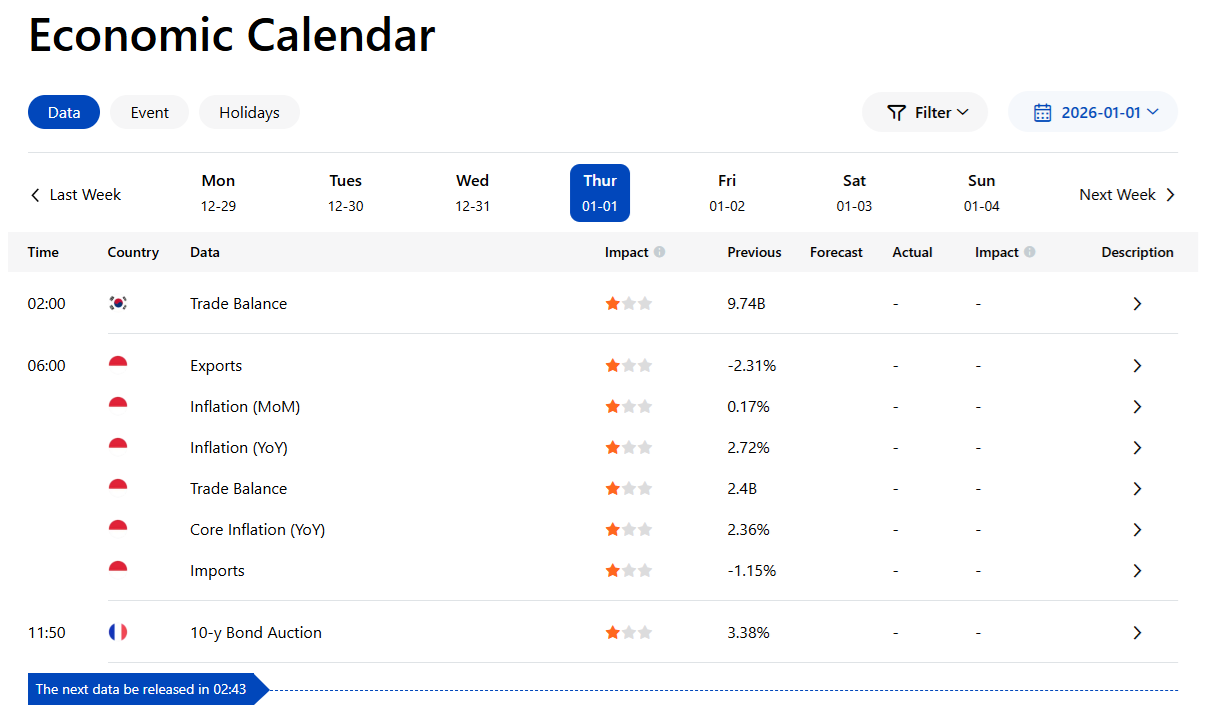Click the Description column header
Image resolution: width=1209 pixels, height=719 pixels.
pyautogui.click(x=1137, y=252)
